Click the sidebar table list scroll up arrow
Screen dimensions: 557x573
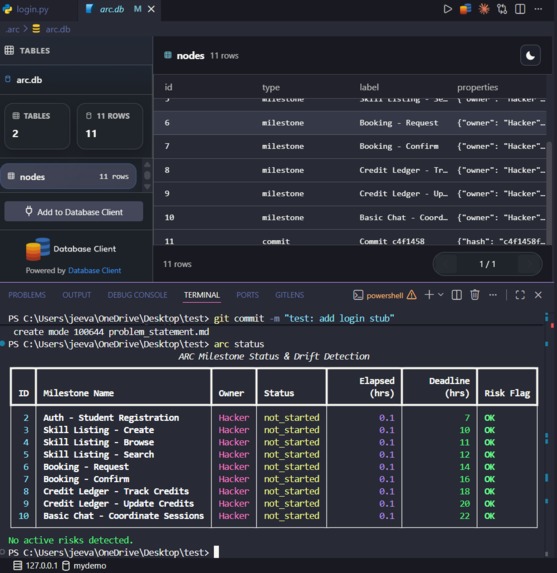(147, 165)
